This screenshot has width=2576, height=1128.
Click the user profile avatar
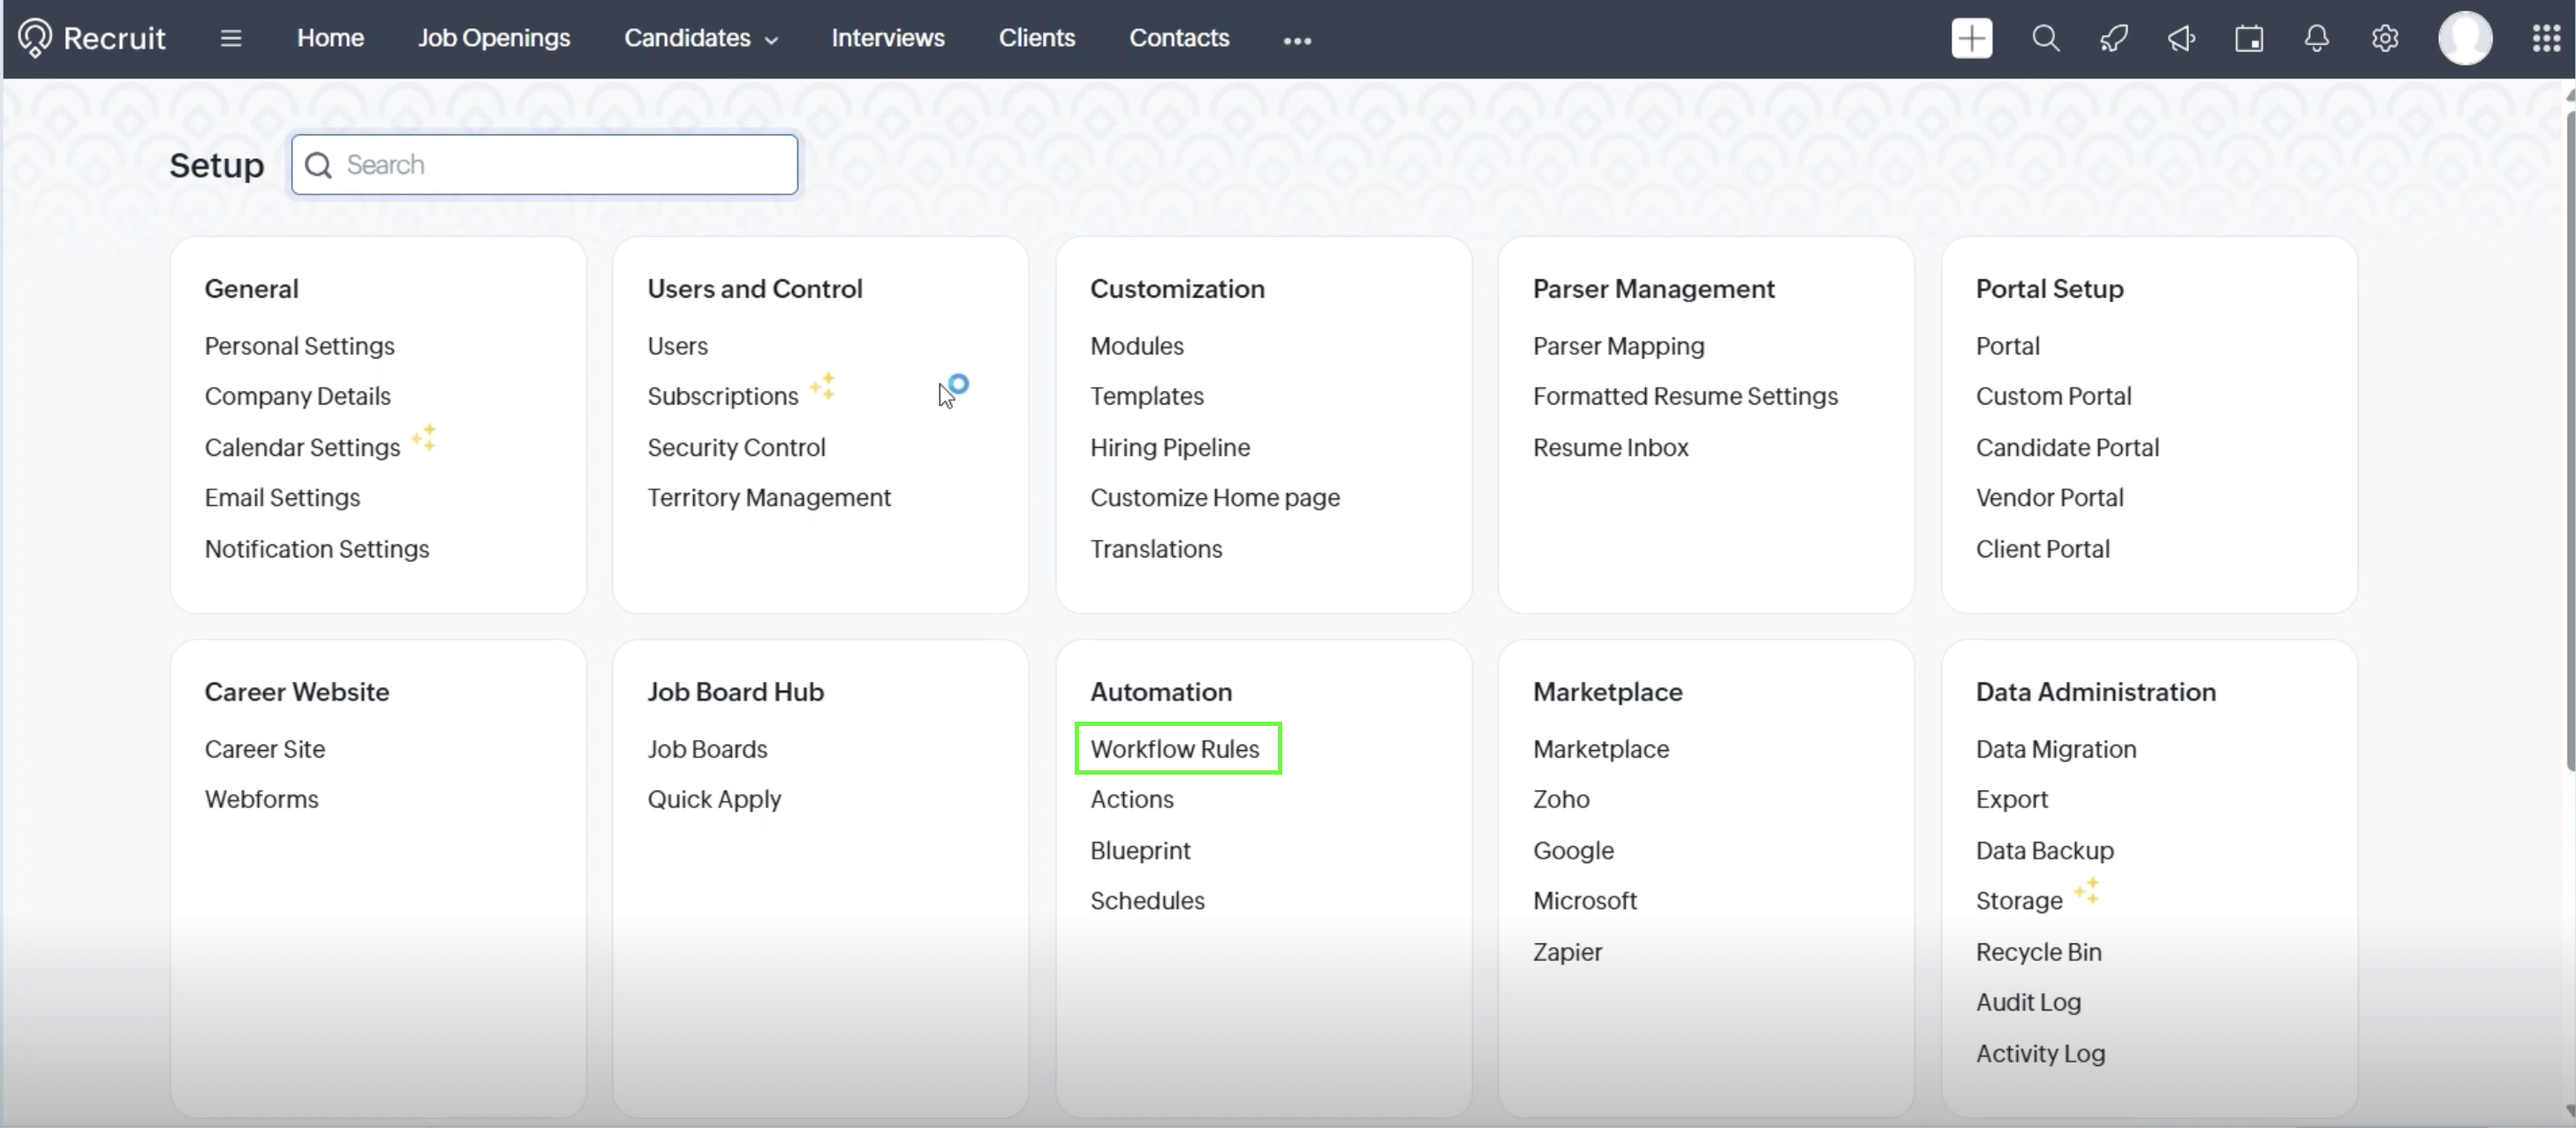tap(2464, 39)
